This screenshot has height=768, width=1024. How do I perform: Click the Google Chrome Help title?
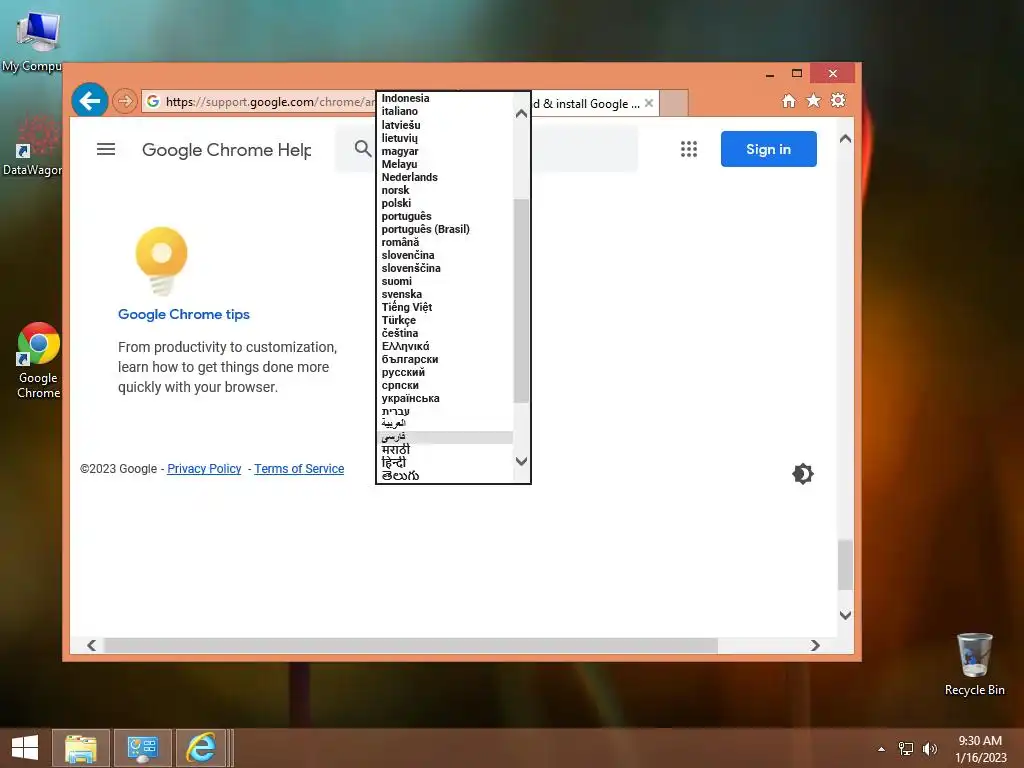[227, 150]
